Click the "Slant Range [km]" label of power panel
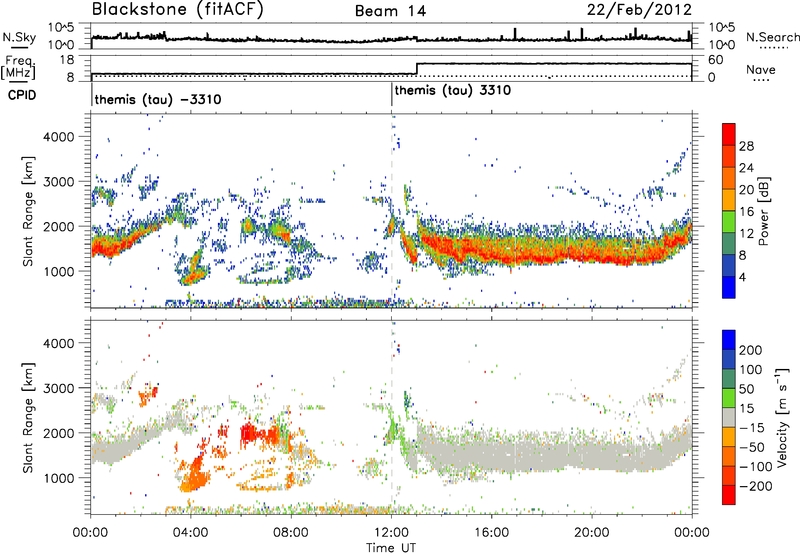This screenshot has height=554, width=800. pos(28,211)
